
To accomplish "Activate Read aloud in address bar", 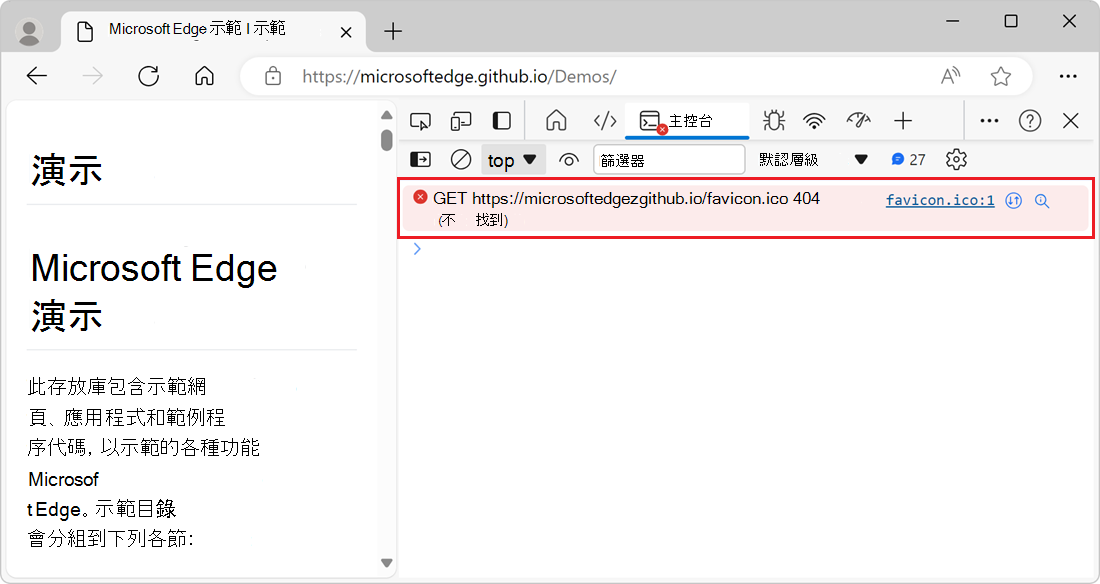I will coord(951,76).
